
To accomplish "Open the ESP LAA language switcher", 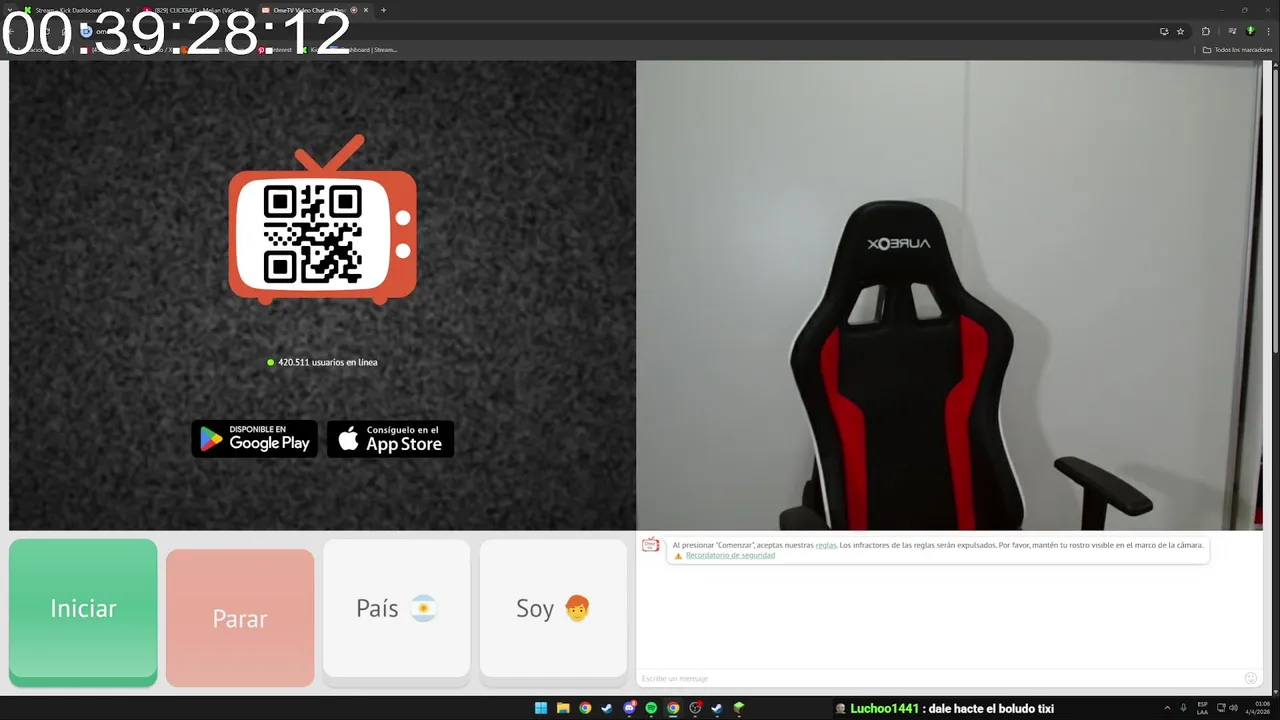I will (x=1203, y=708).
